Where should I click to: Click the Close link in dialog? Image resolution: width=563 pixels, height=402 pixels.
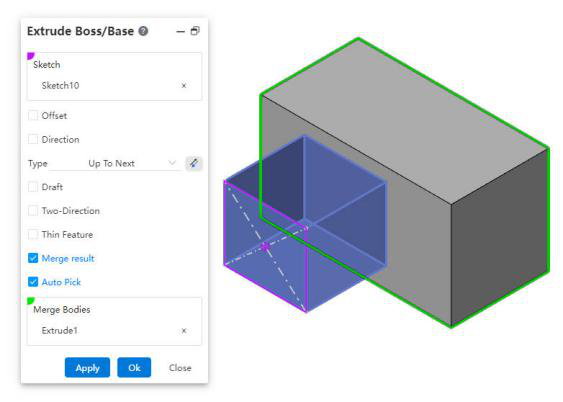[x=180, y=368]
